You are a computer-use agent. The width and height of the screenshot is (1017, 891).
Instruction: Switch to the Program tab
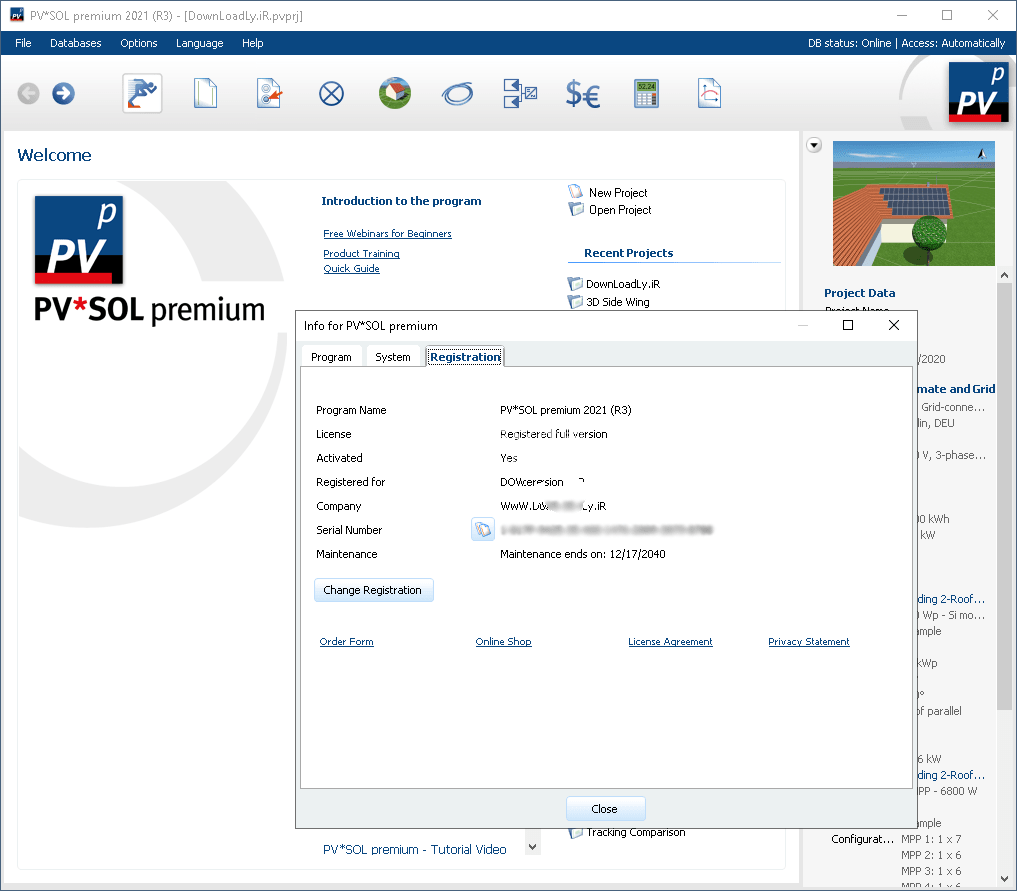point(331,357)
